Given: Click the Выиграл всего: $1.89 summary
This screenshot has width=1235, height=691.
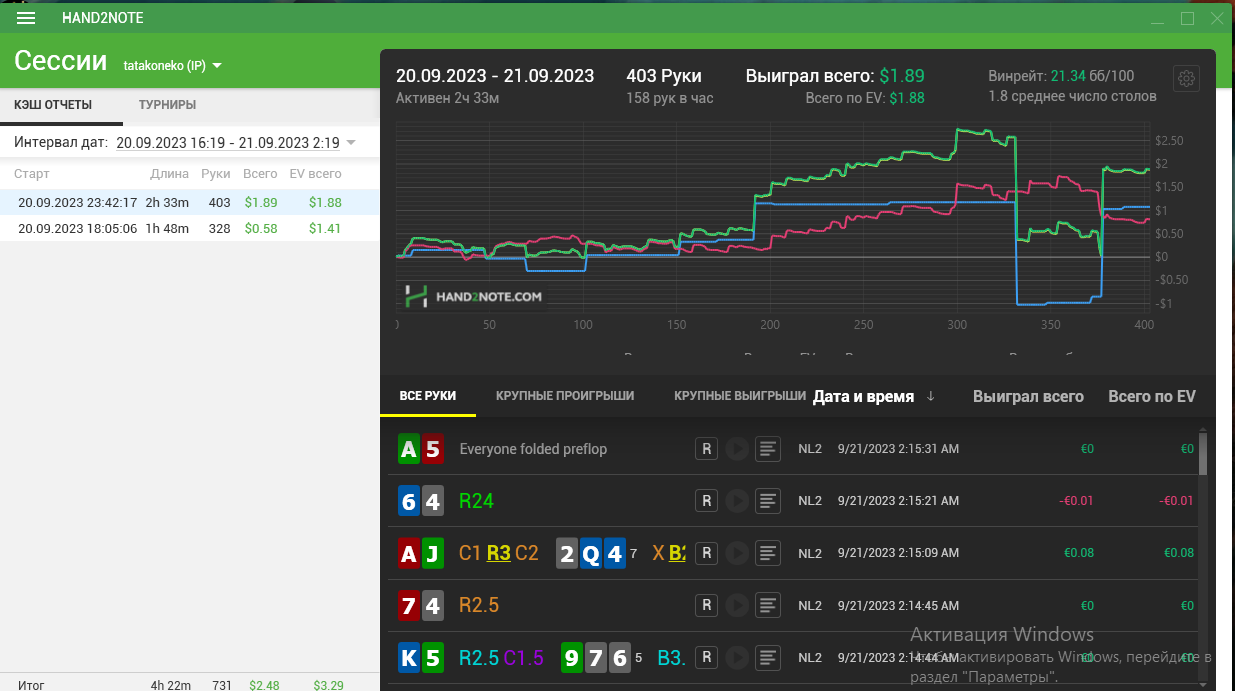Looking at the screenshot, I should pyautogui.click(x=835, y=76).
